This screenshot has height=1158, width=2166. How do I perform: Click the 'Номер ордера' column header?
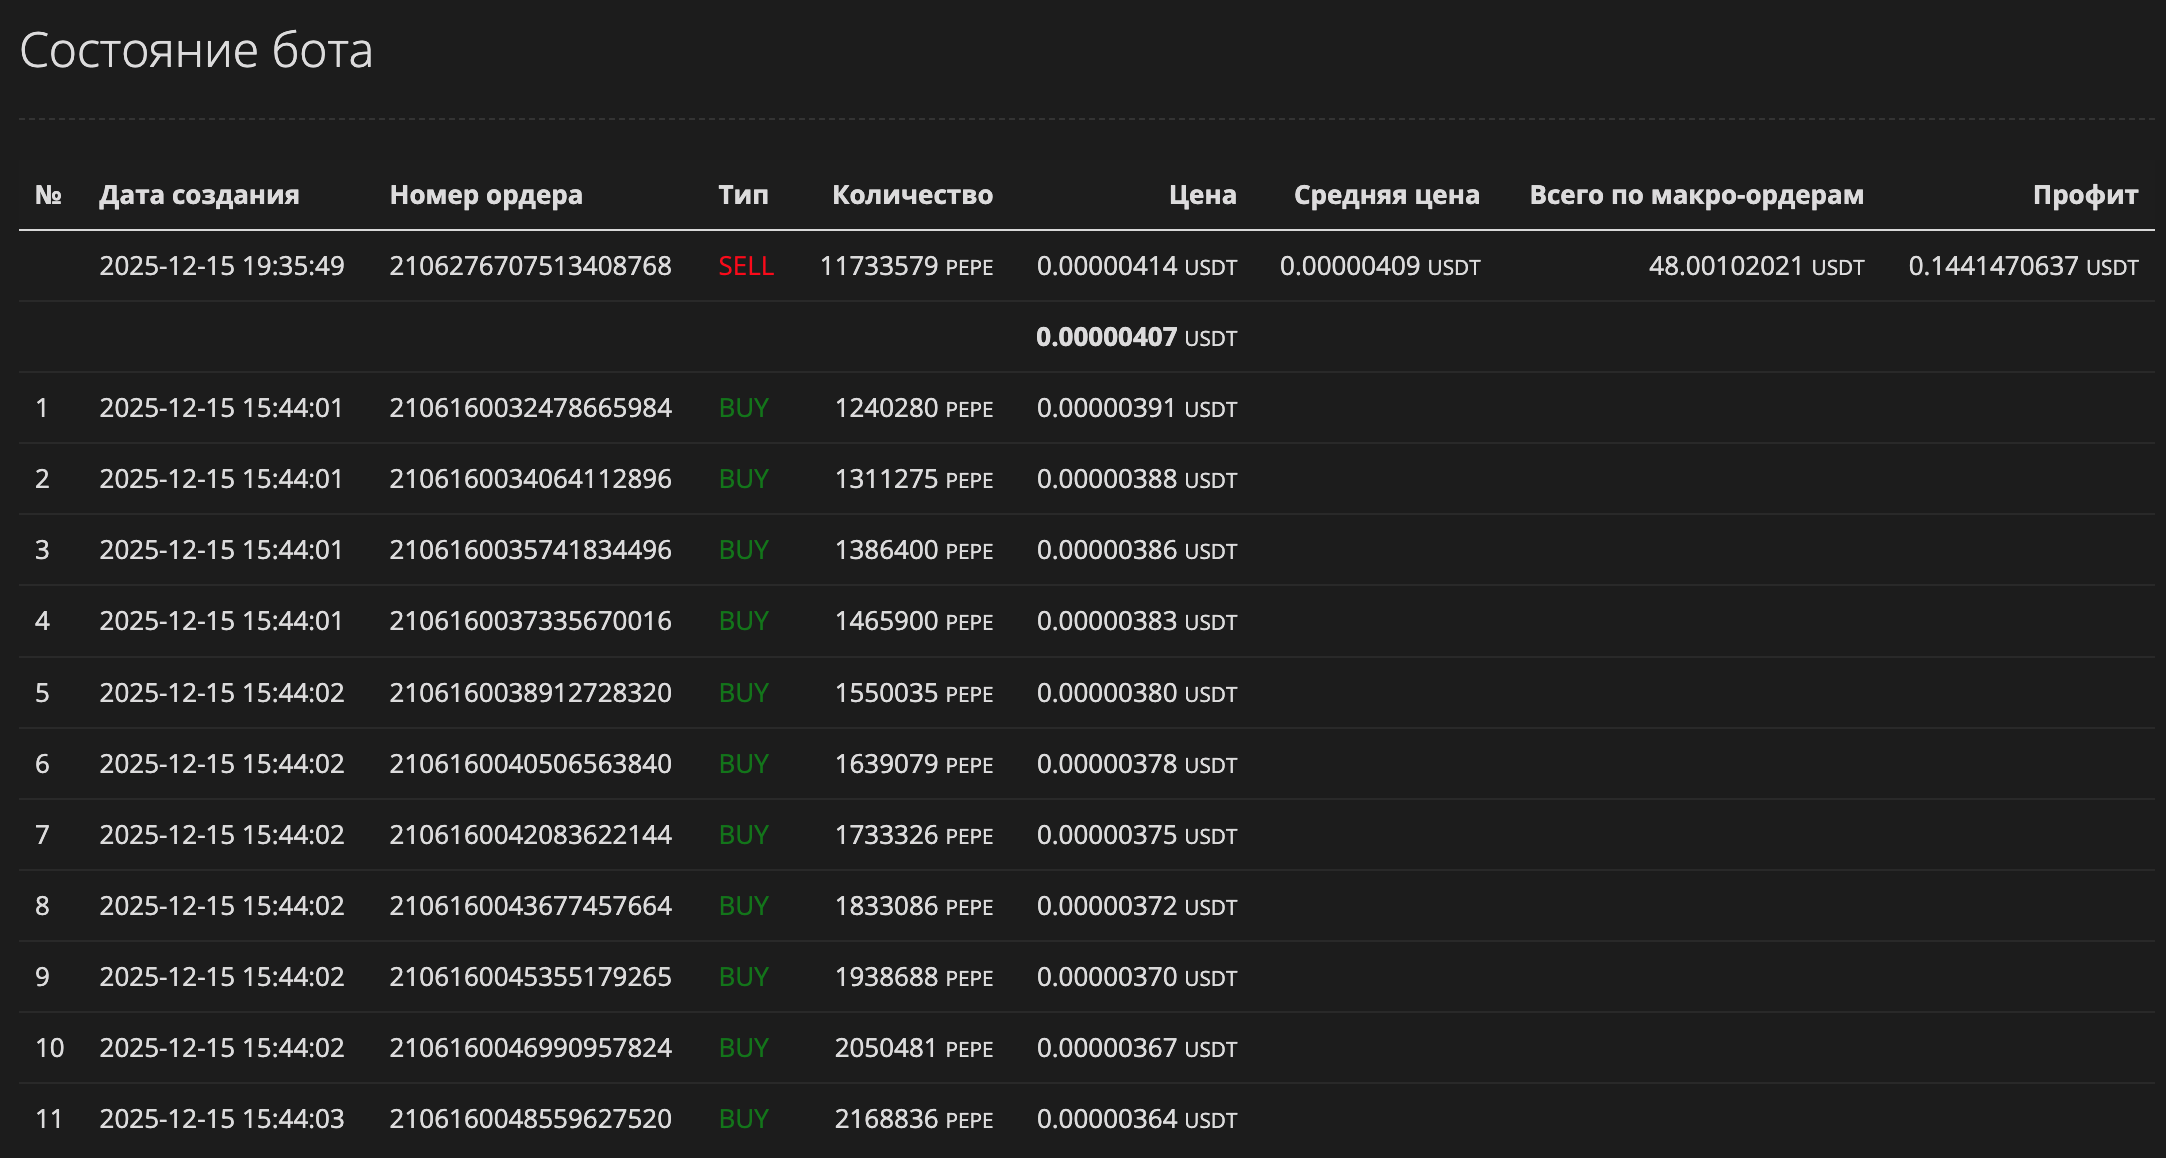click(x=485, y=195)
